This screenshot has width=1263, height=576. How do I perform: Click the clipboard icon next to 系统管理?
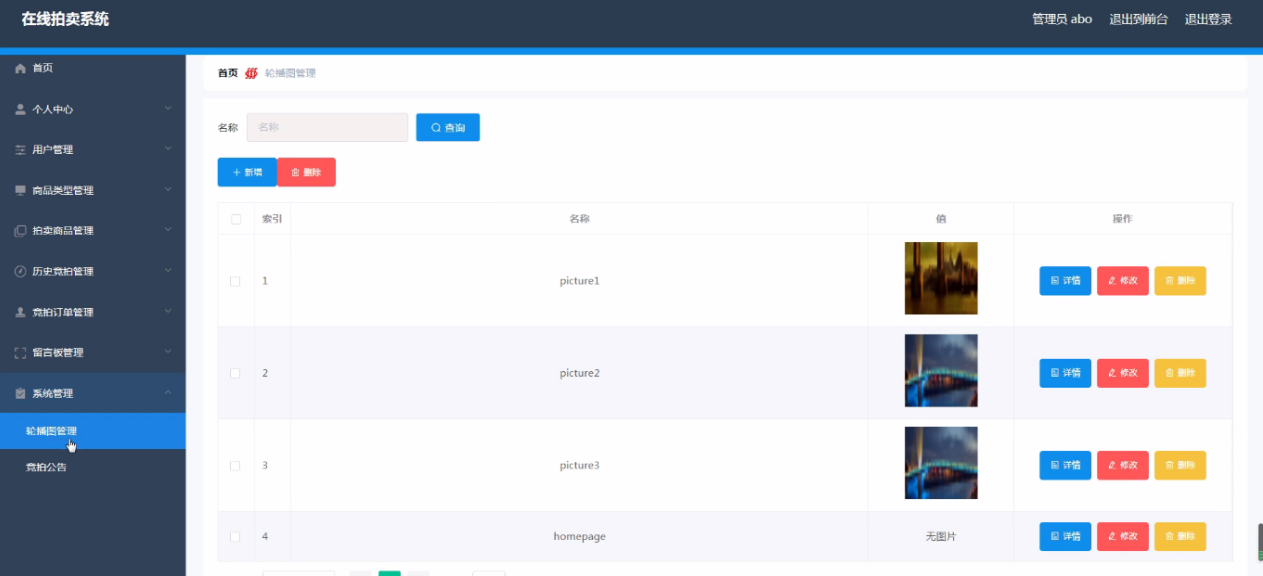(x=20, y=393)
